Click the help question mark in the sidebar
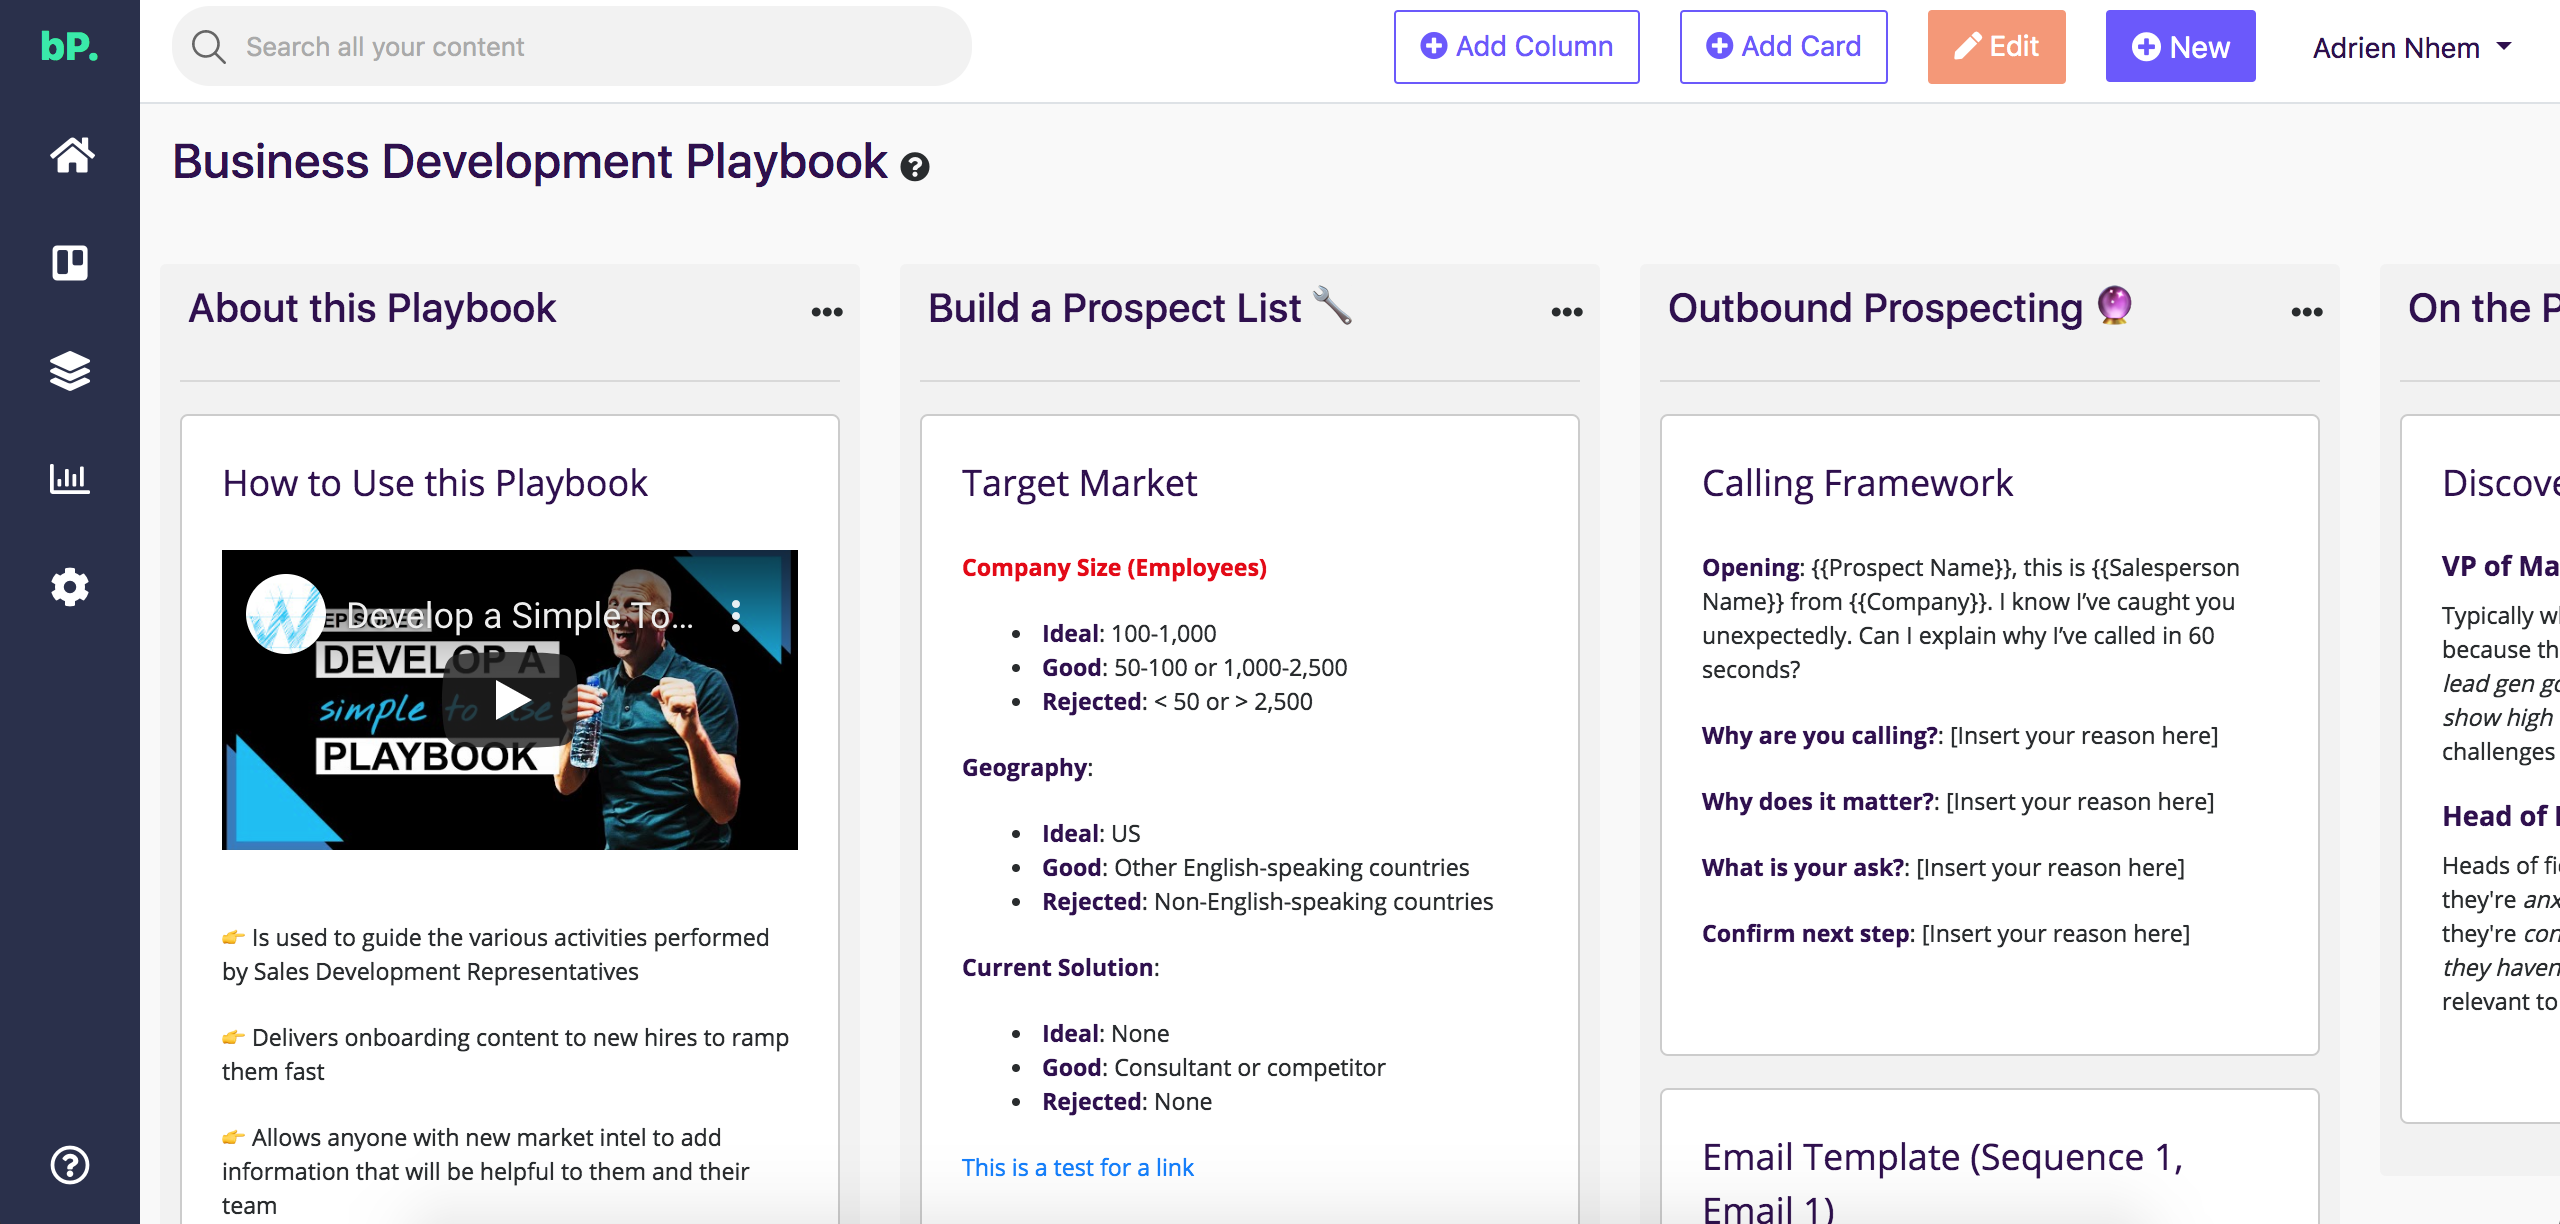 (70, 1163)
